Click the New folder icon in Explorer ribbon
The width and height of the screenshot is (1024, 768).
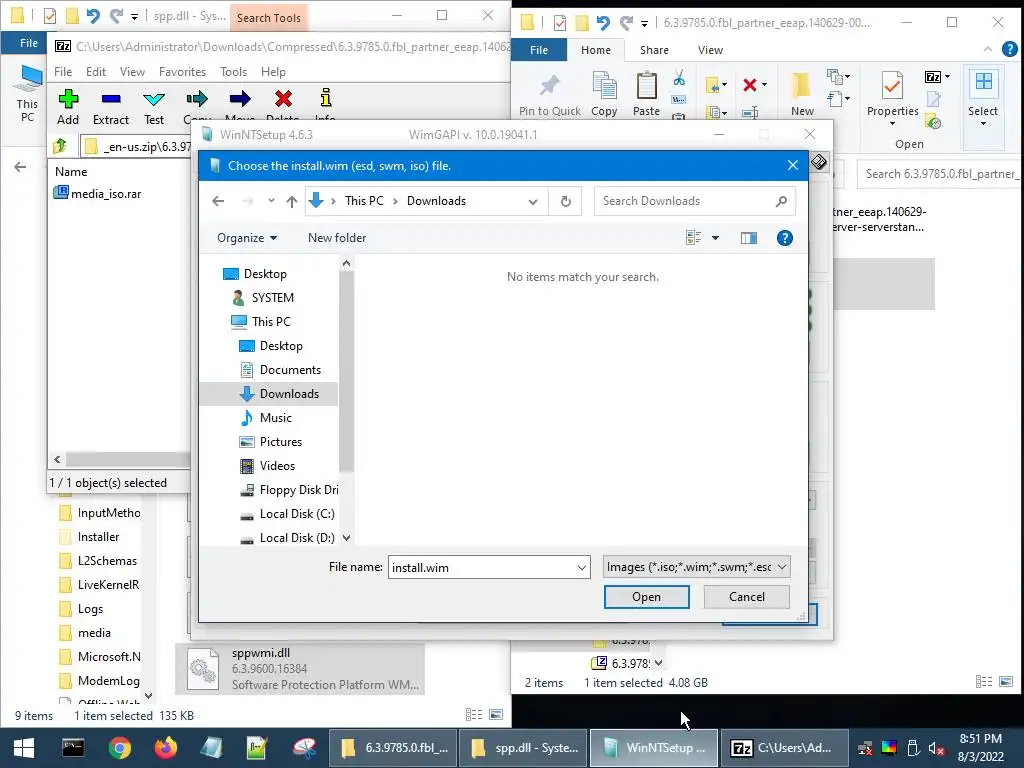tap(801, 86)
